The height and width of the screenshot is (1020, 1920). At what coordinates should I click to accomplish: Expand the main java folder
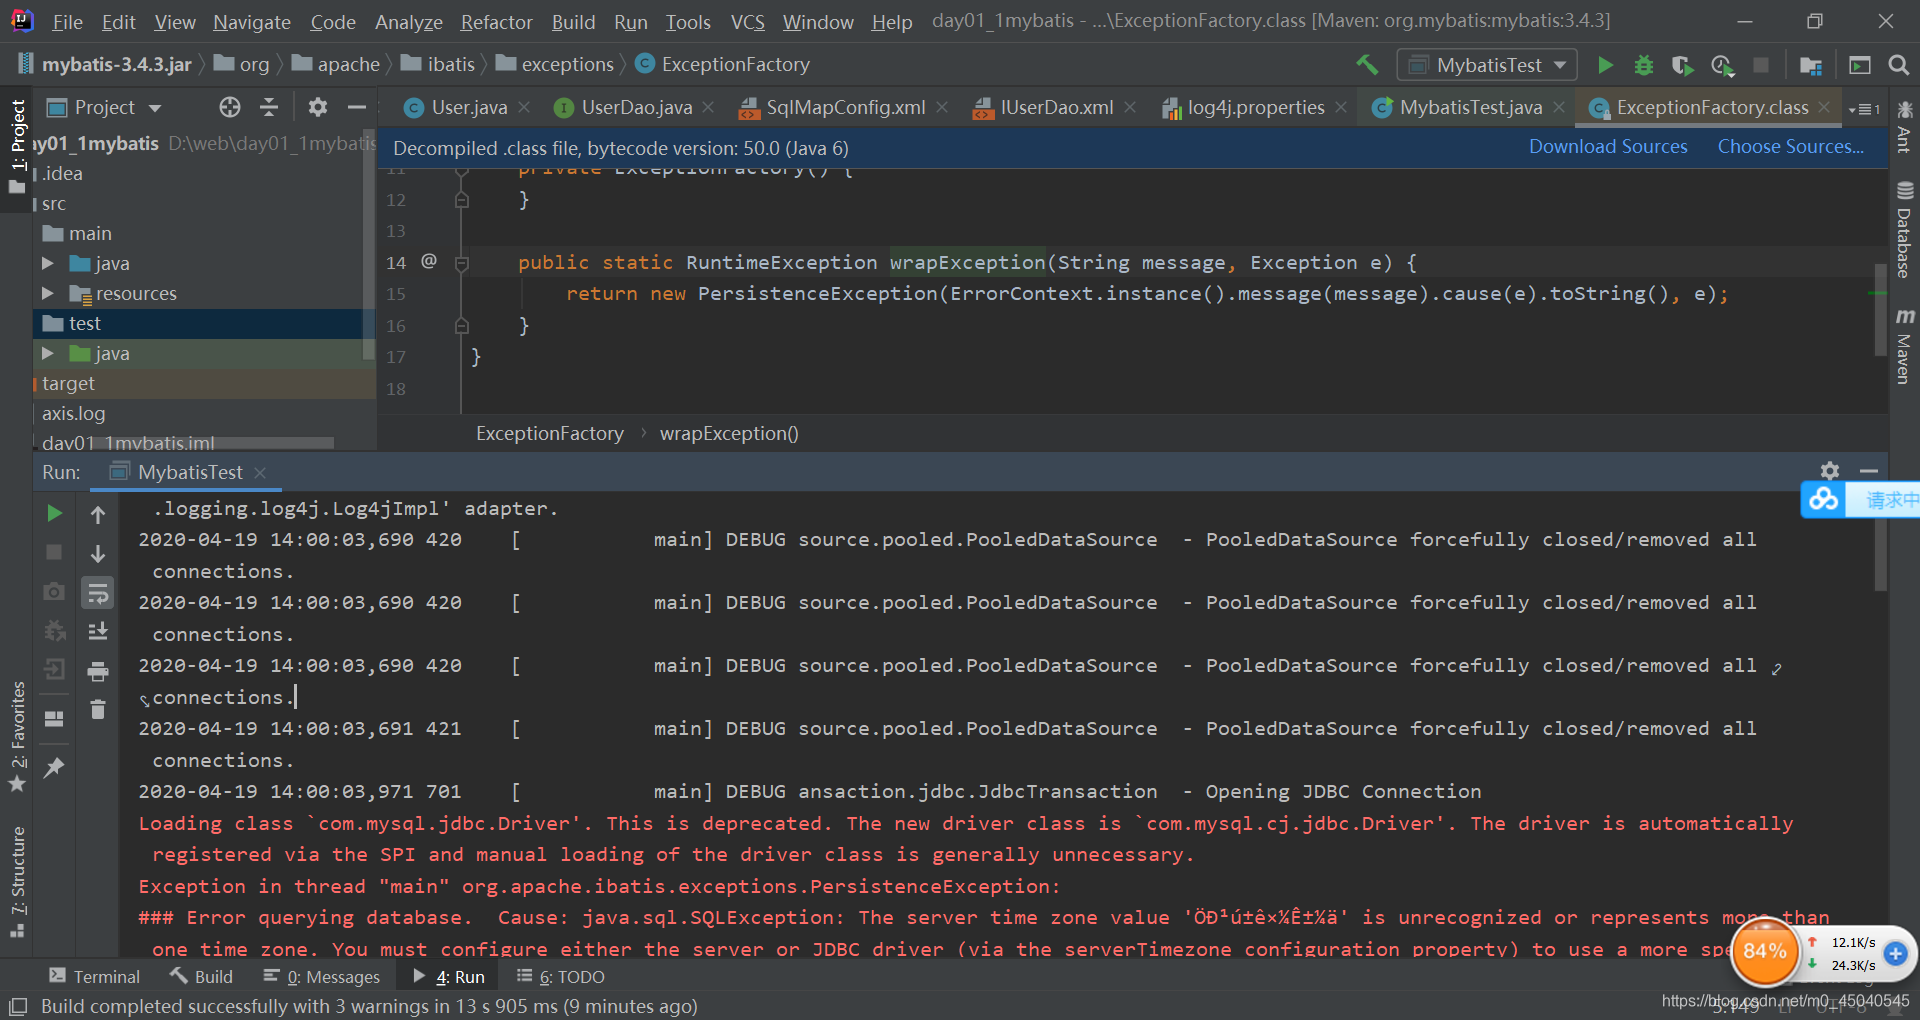pos(47,263)
